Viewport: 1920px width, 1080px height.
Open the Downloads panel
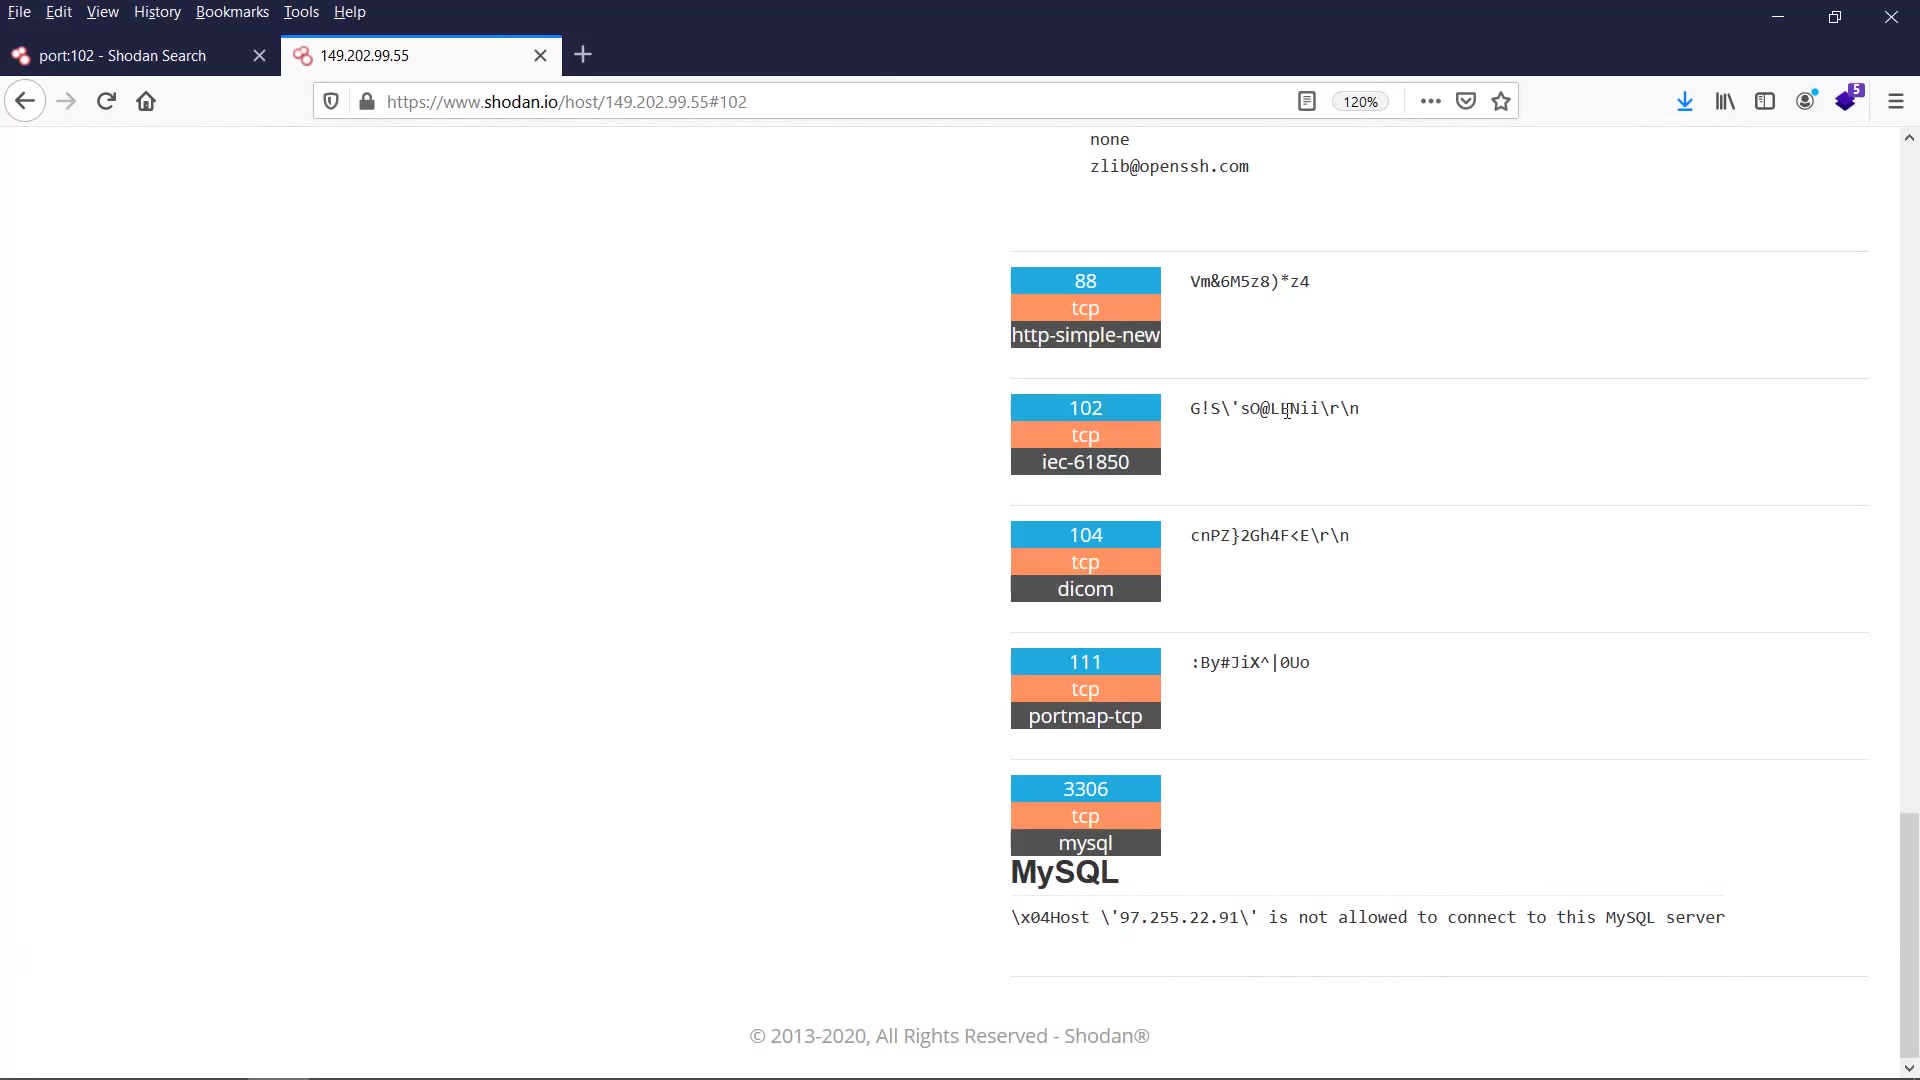pos(1685,101)
